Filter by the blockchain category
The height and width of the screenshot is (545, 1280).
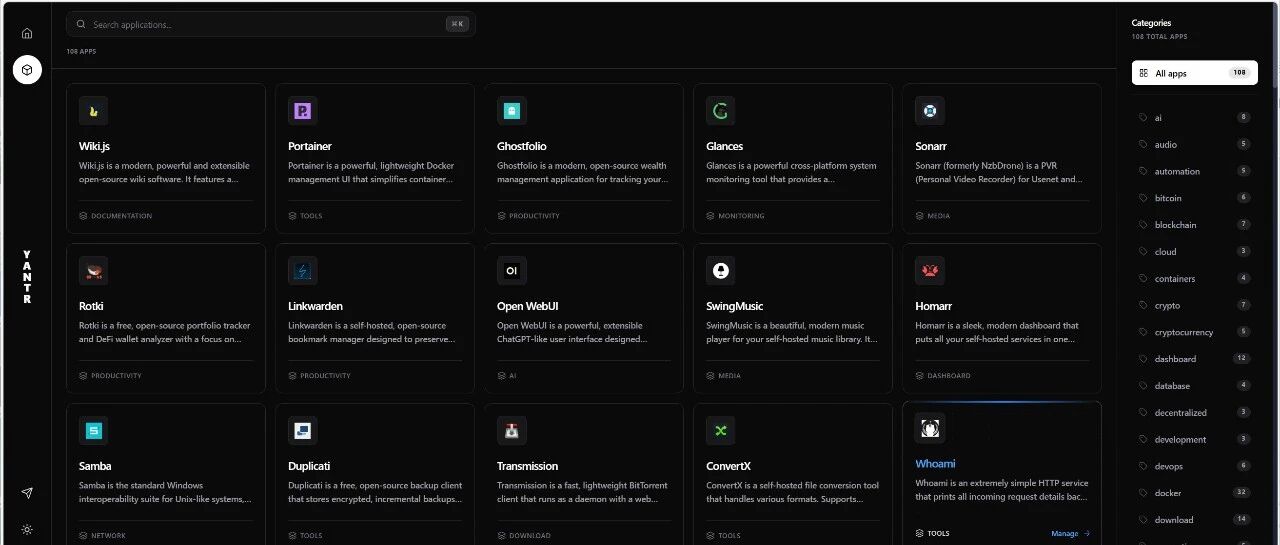(1194, 225)
